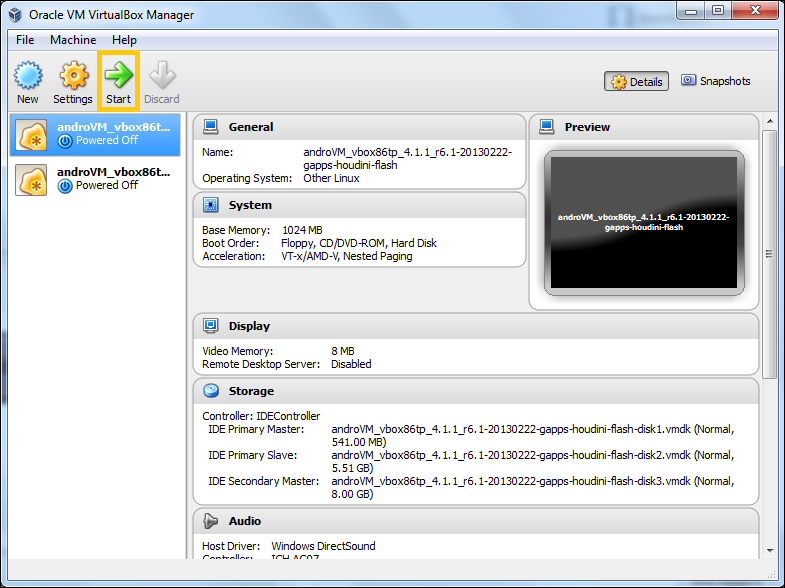Open the Help menu

[x=124, y=40]
